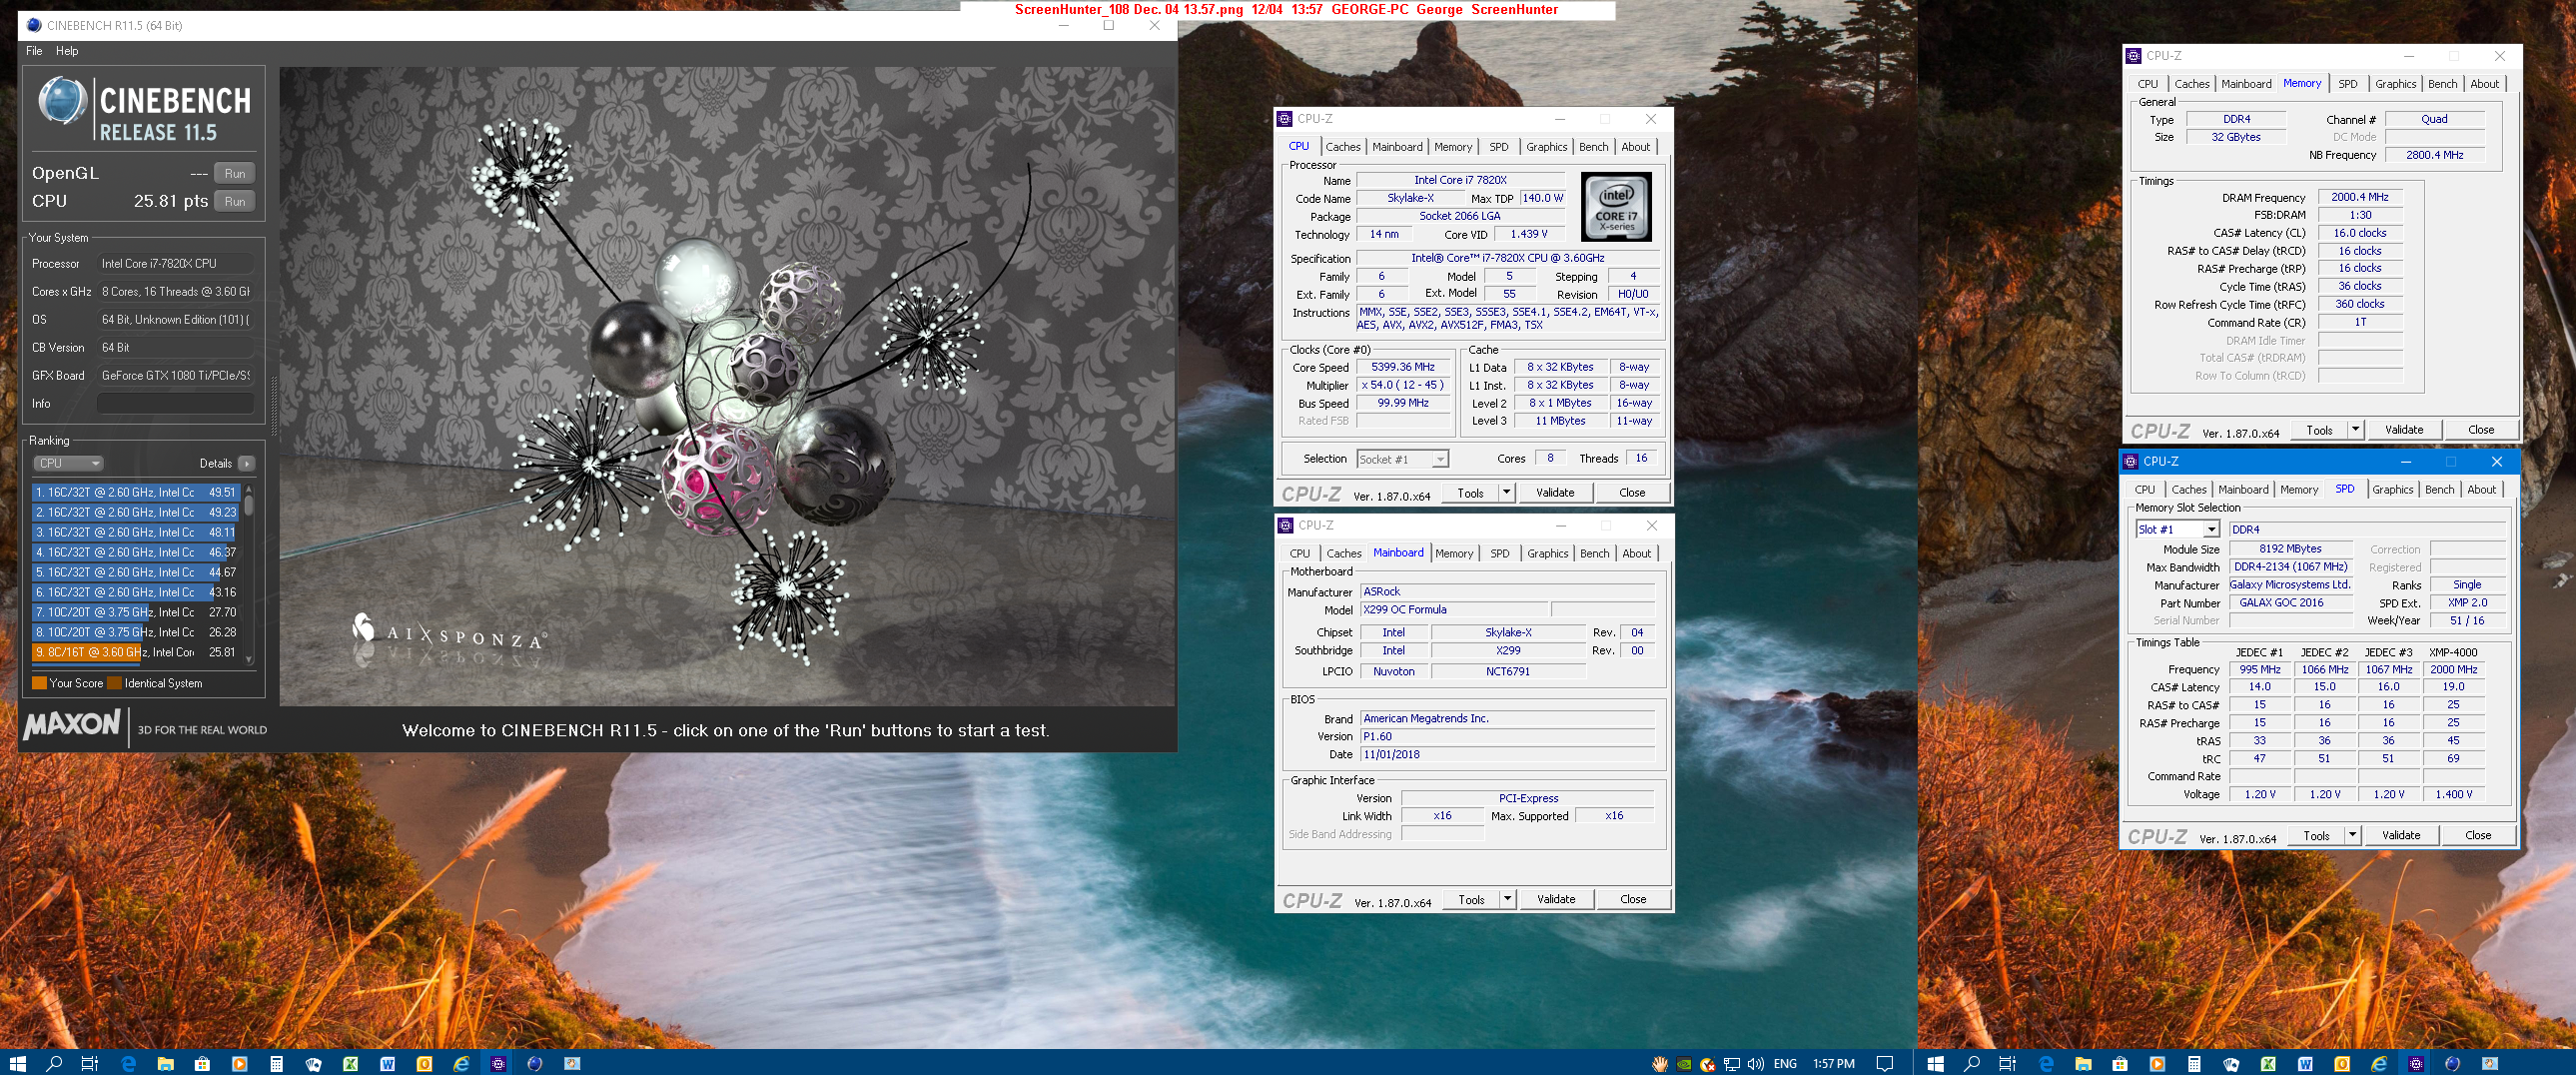Click the network status tray icon
Screen dimensions: 2576x1075
tap(1732, 1063)
